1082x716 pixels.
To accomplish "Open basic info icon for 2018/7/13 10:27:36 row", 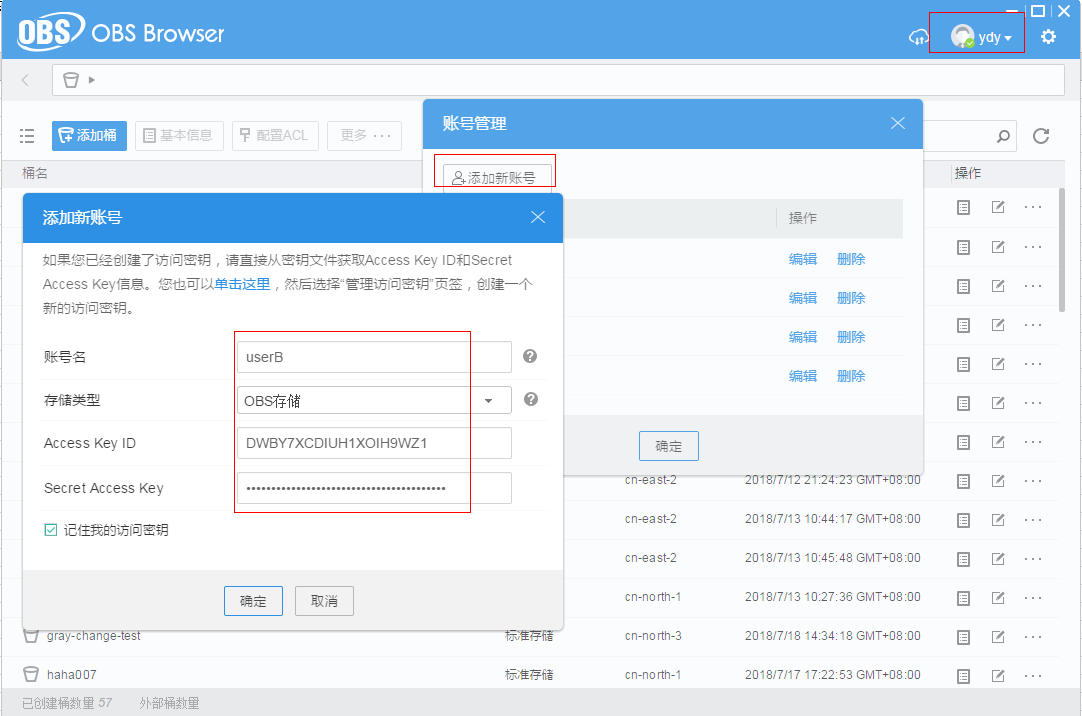I will [963, 598].
